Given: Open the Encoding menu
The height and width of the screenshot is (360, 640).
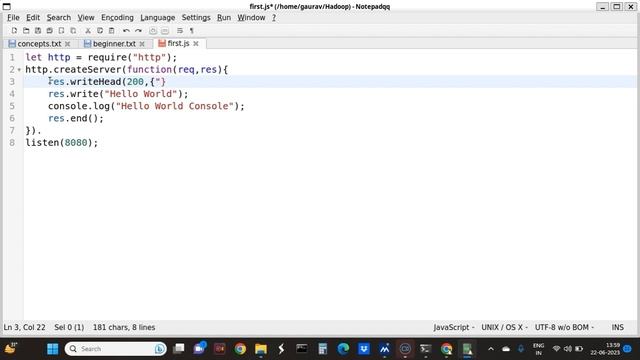Looking at the screenshot, I should (117, 18).
